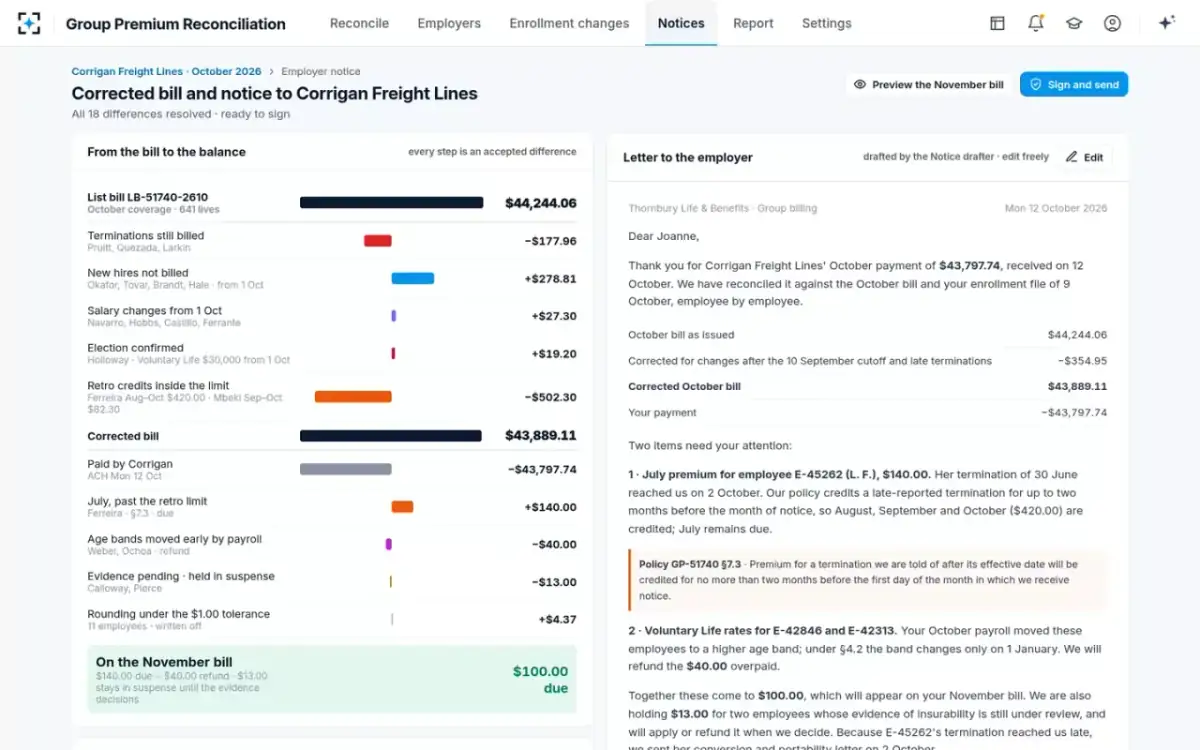The height and width of the screenshot is (750, 1200).
Task: Click the gray Paid by Corrigan bar
Action: coord(346,469)
